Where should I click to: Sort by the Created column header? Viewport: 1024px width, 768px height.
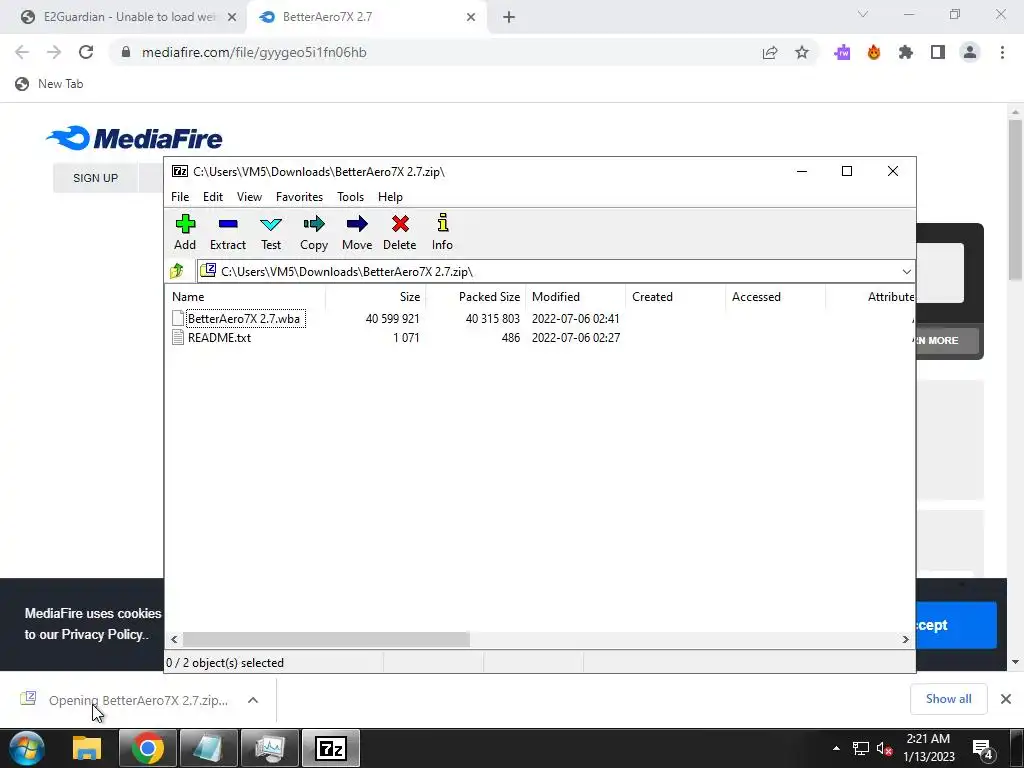coord(675,296)
